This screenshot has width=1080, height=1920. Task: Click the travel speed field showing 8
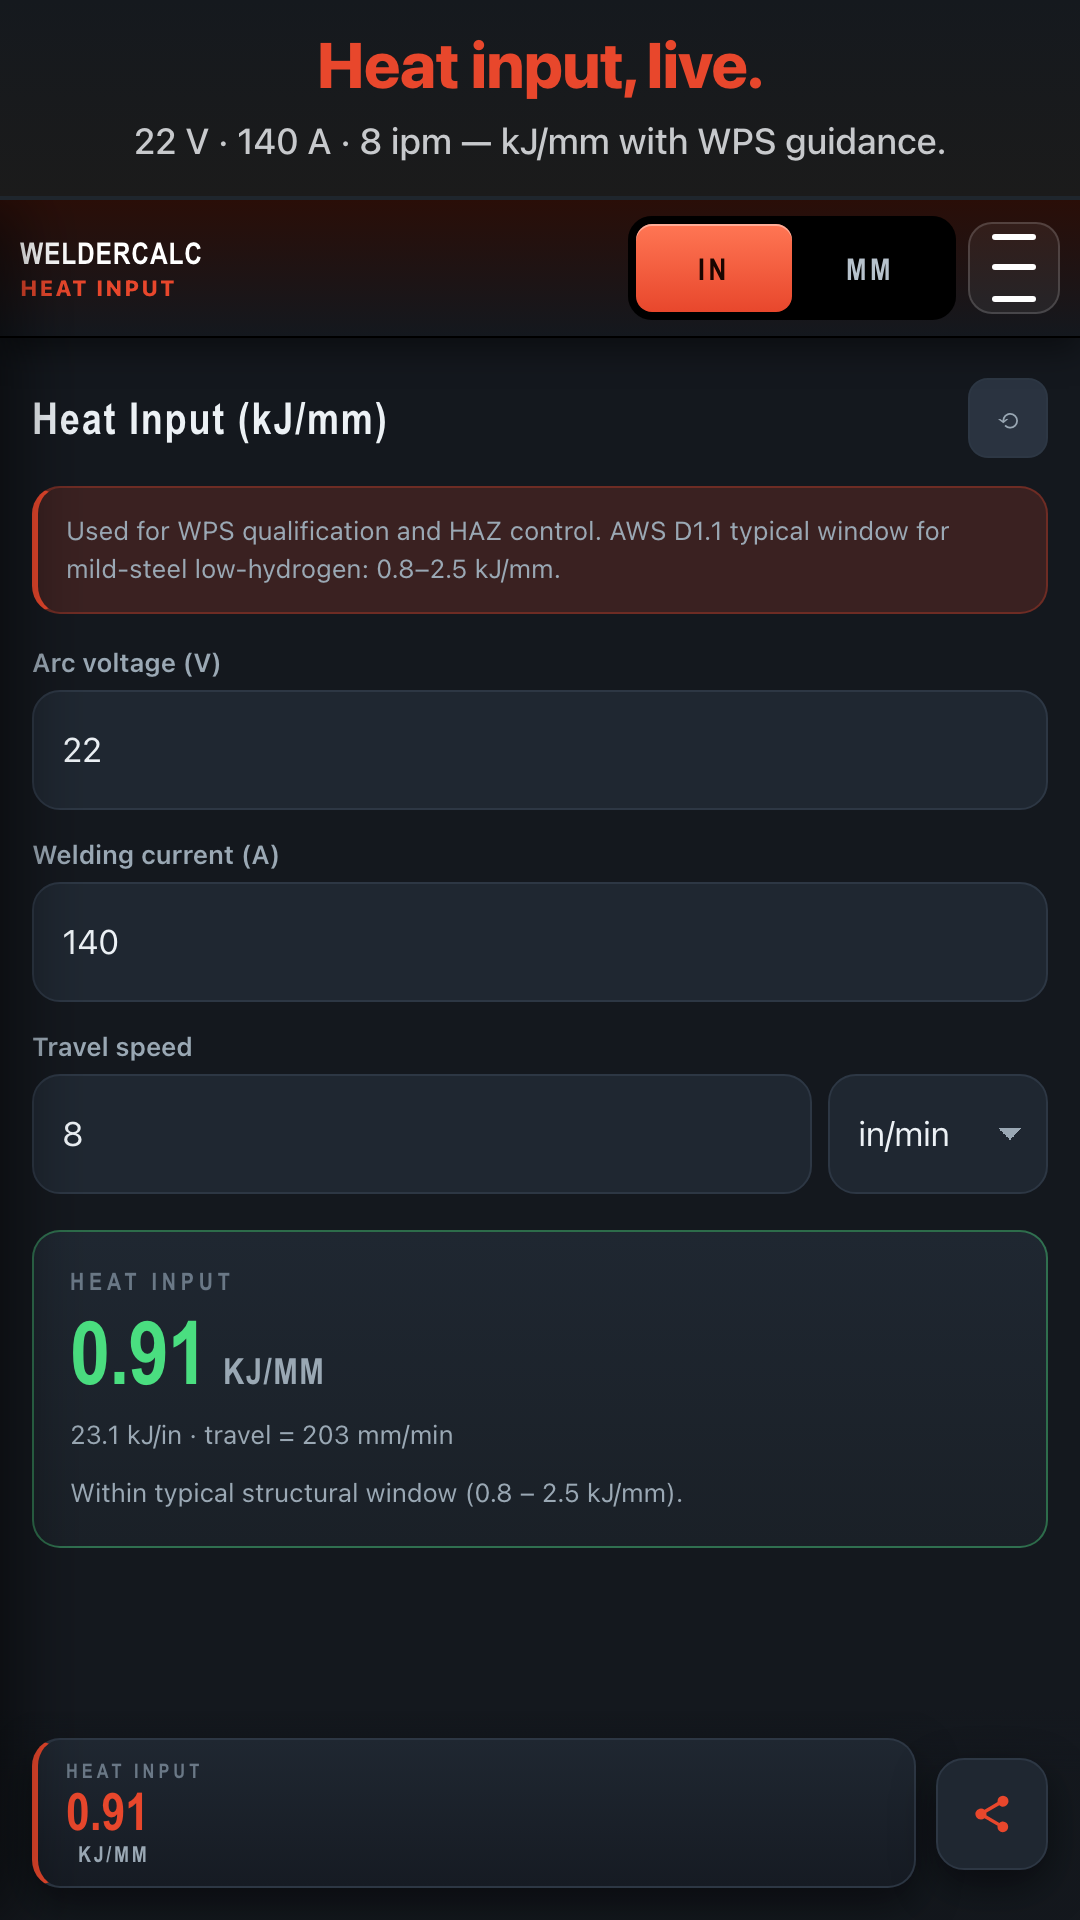pos(422,1134)
